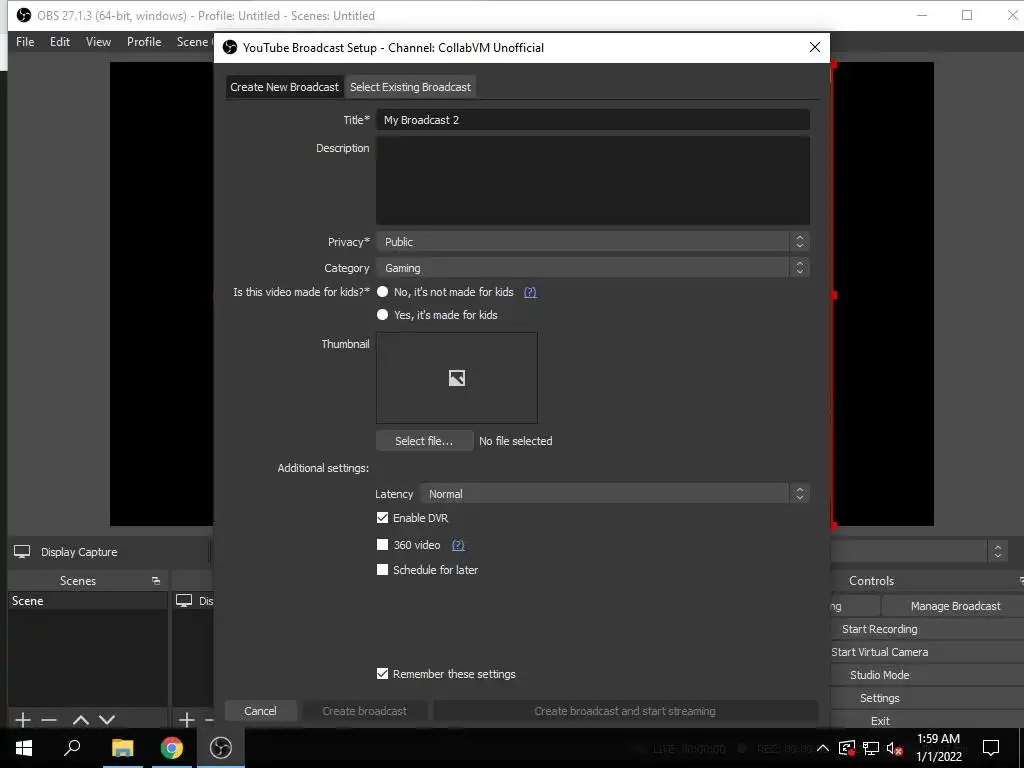This screenshot has height=768, width=1024.
Task: Click the thumbnail placeholder image icon
Action: click(456, 378)
